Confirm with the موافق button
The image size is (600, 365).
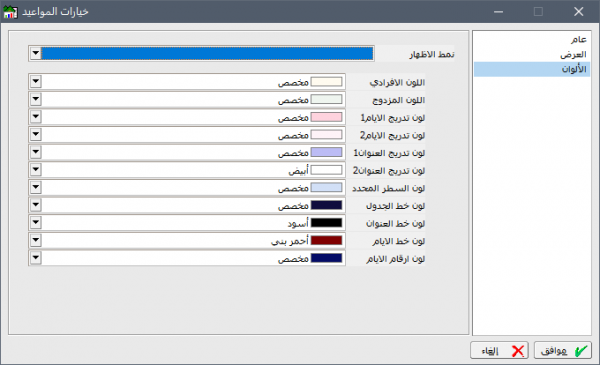point(563,350)
